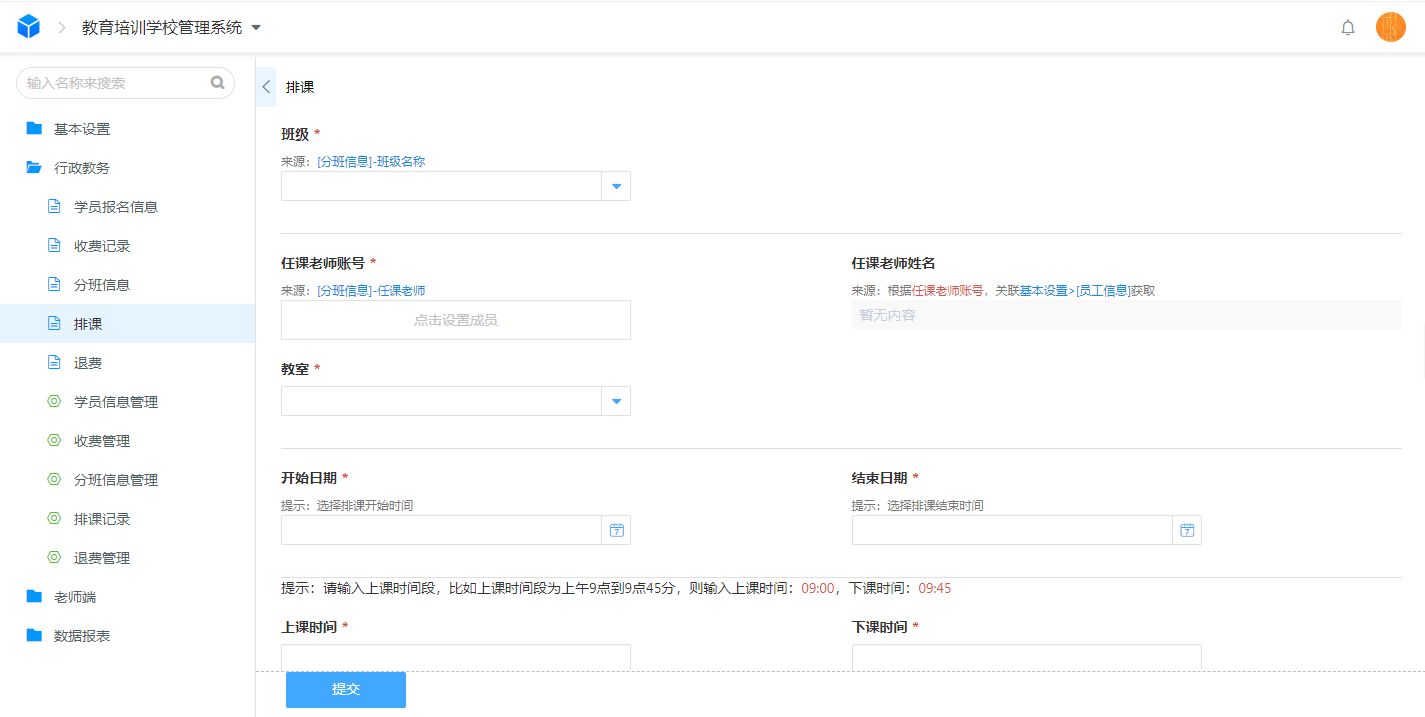
Task: Click the search magnifier icon in sidebar
Action: [217, 83]
